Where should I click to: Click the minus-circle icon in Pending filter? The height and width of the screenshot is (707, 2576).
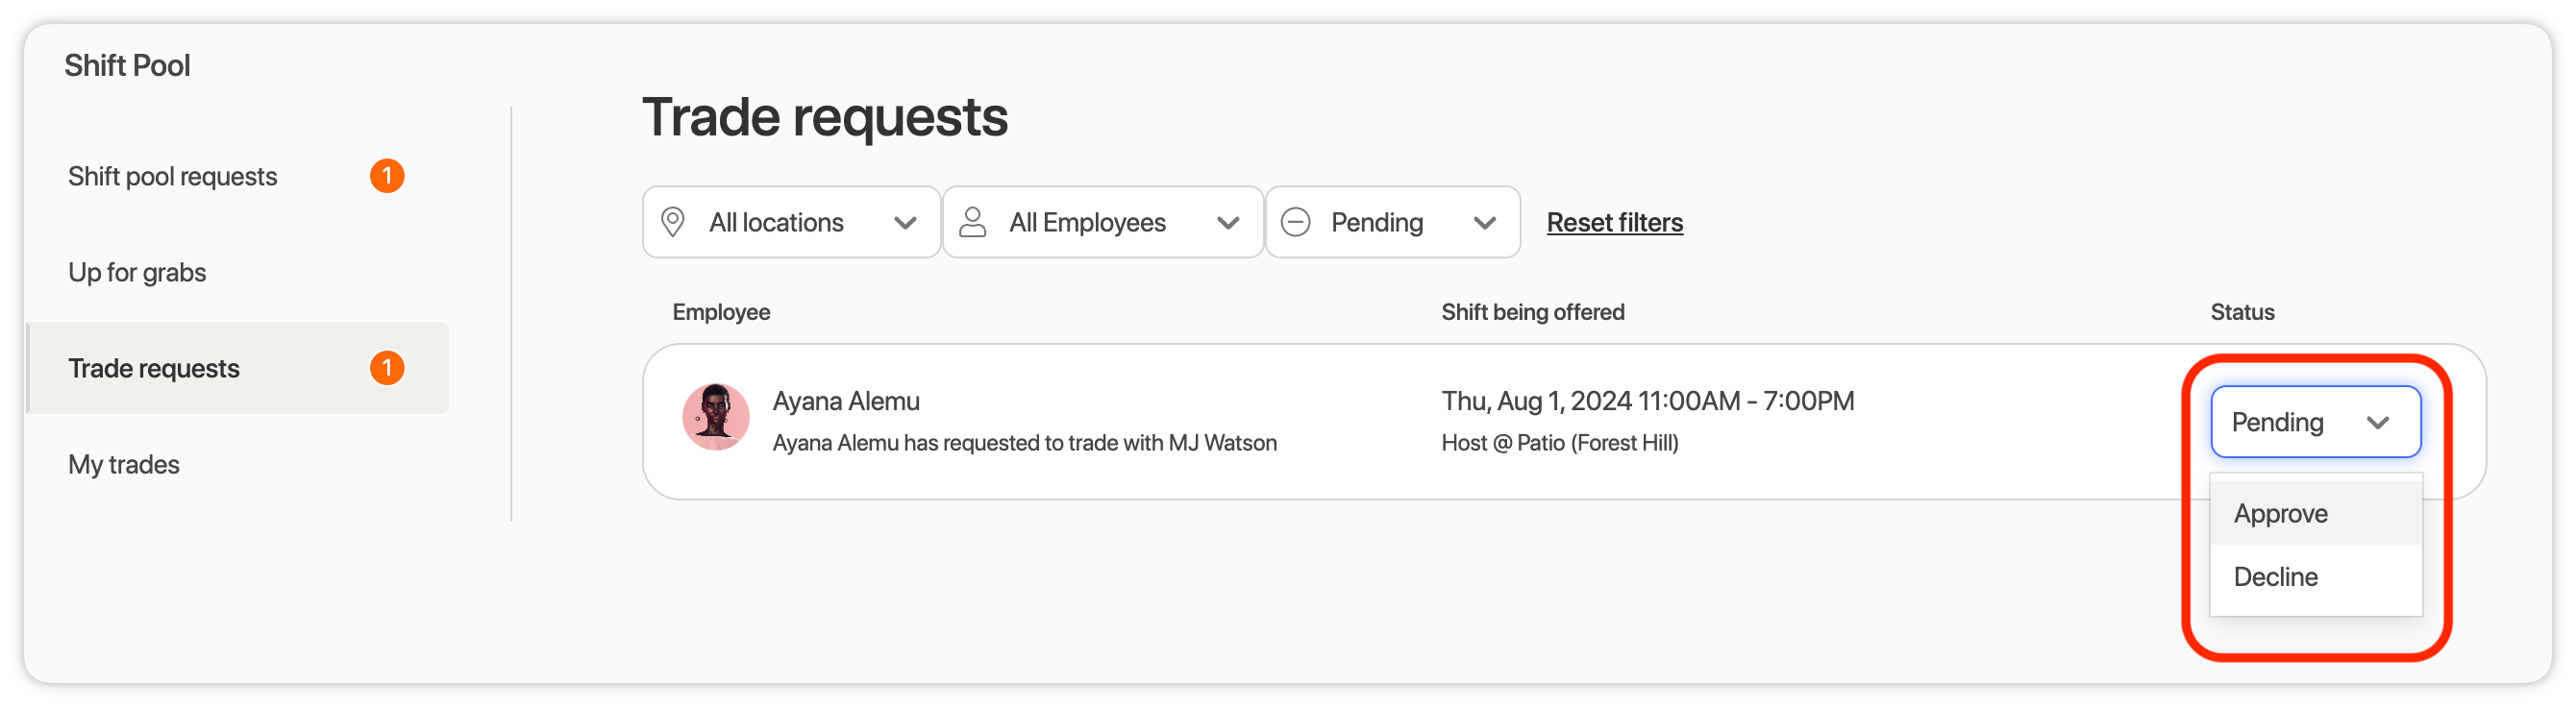[x=1295, y=222]
